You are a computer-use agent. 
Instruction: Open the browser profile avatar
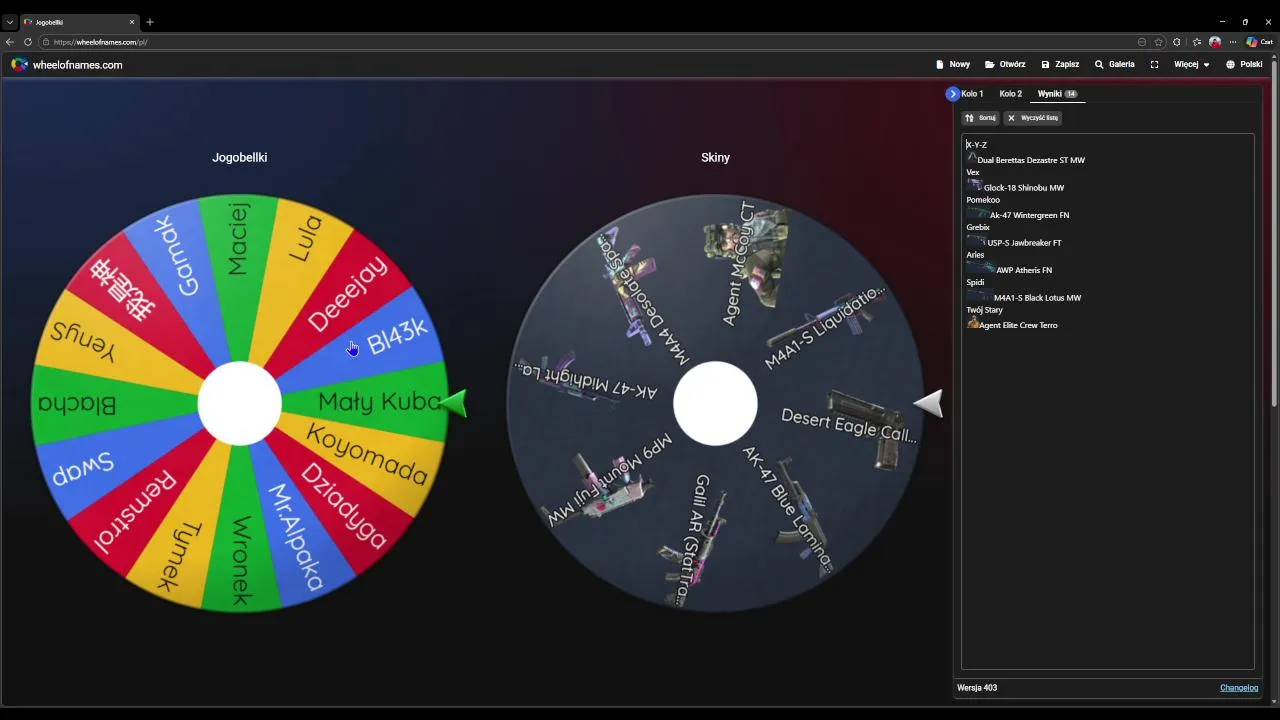(x=1215, y=42)
